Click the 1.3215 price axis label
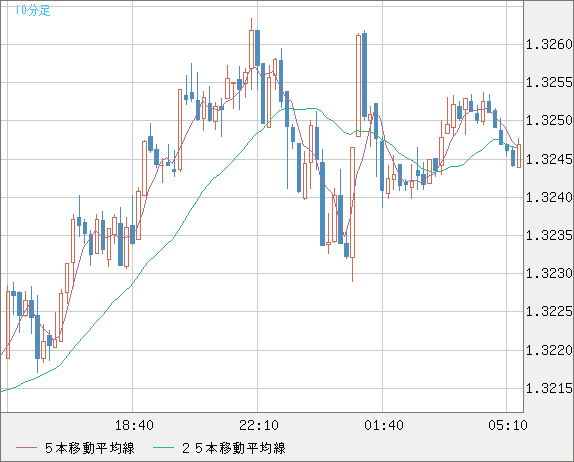 pos(549,388)
